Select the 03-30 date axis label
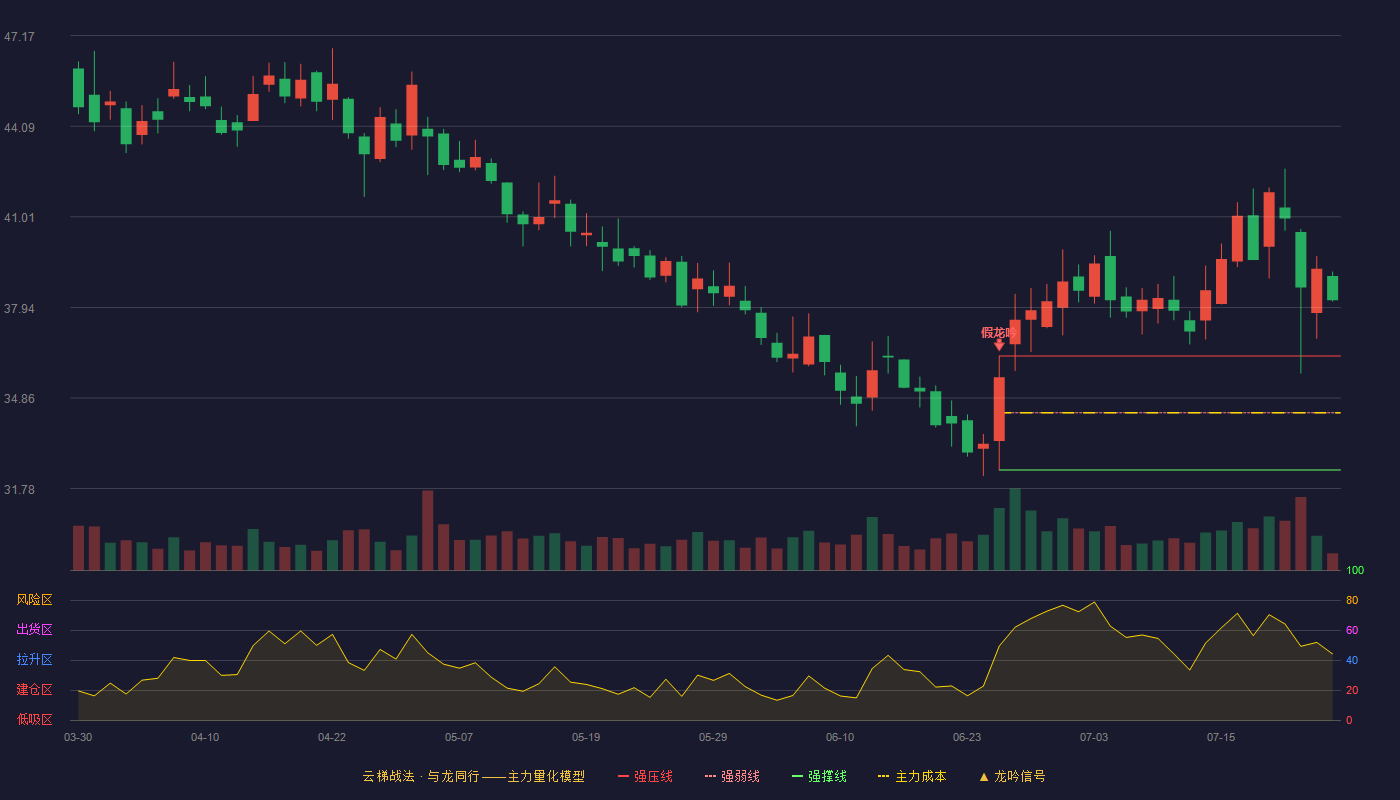The width and height of the screenshot is (1400, 800). click(78, 737)
